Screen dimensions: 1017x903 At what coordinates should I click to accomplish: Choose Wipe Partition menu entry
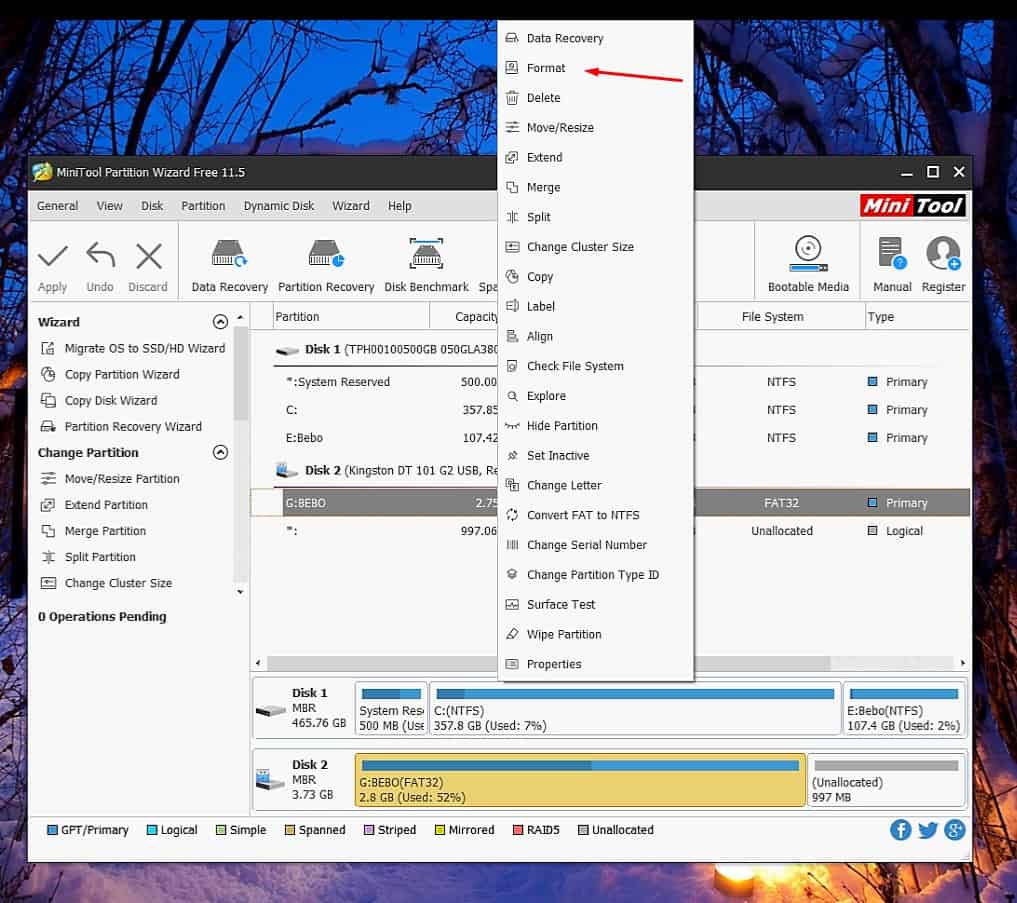click(595, 634)
